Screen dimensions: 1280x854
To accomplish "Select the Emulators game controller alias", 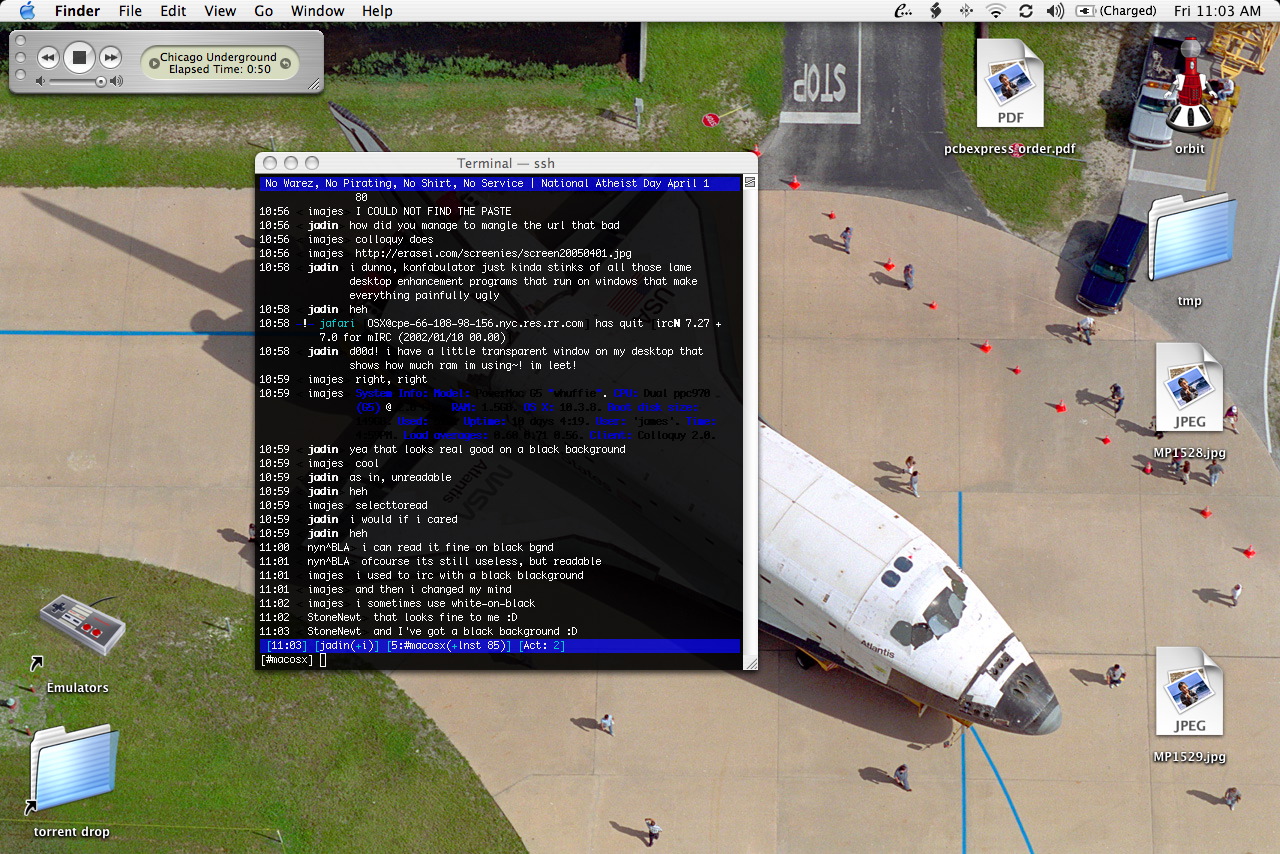I will tap(82, 630).
